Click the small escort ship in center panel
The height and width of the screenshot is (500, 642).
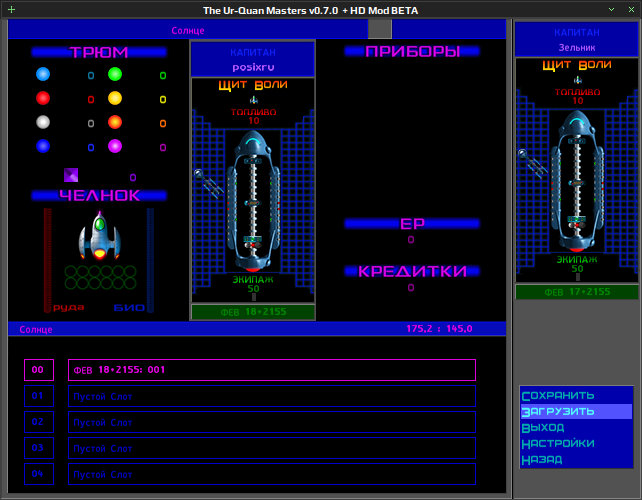pos(208,184)
